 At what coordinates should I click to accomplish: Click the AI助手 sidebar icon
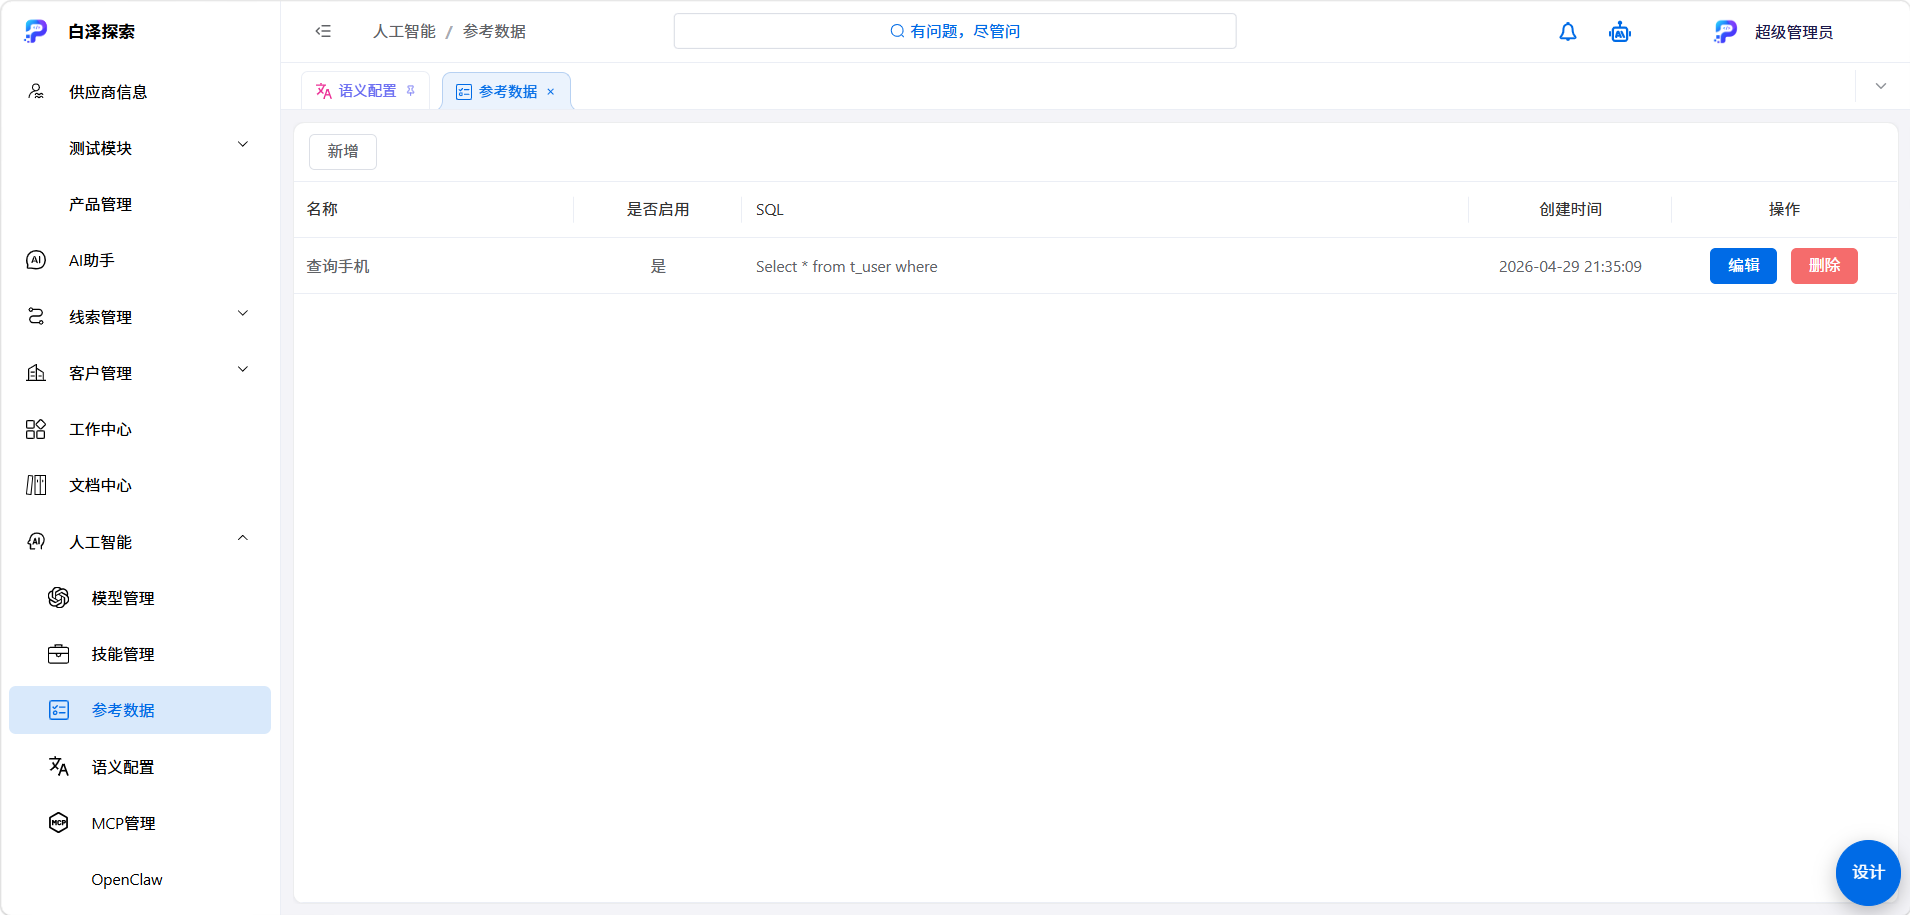click(36, 260)
